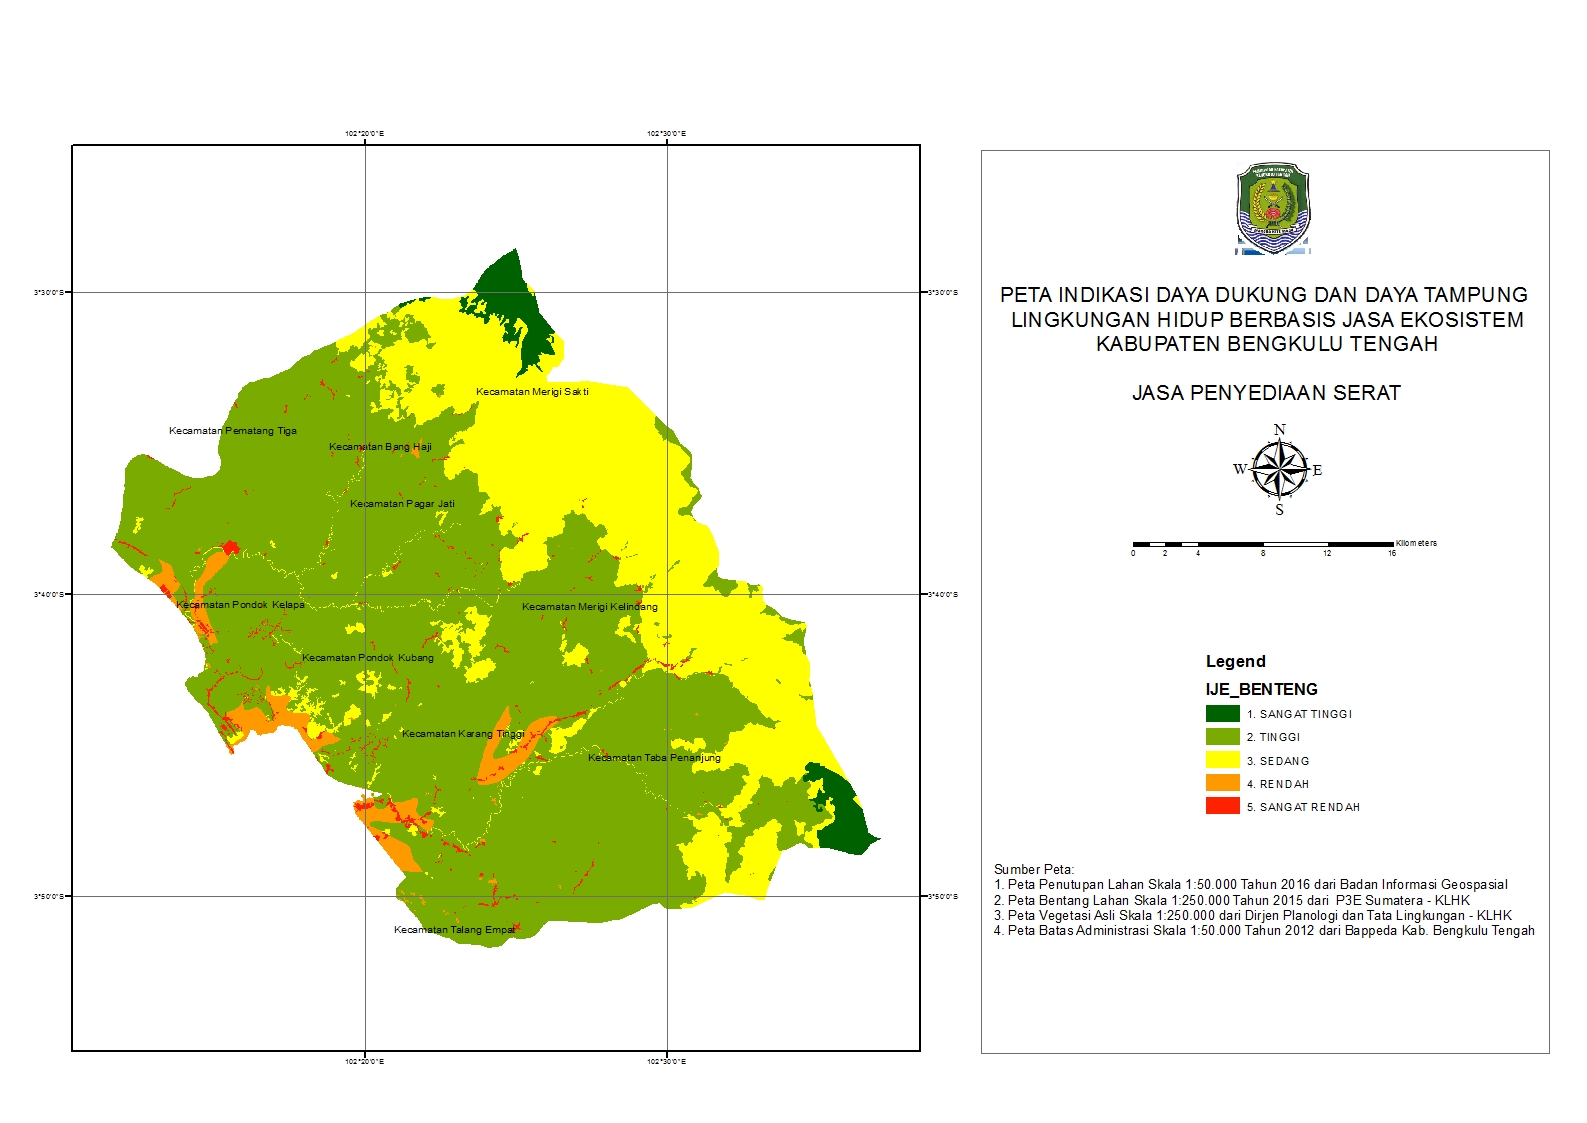
Task: Click the Kecamatan Merigi Kelindang label
Action: click(590, 607)
